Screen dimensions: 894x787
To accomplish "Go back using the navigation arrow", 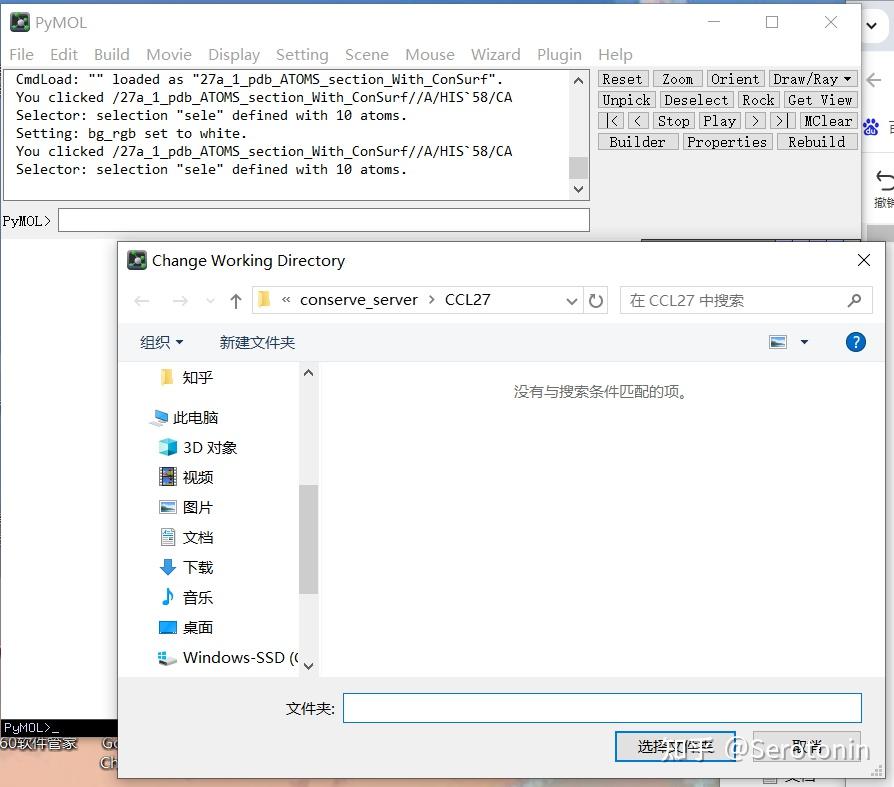I will click(141, 300).
